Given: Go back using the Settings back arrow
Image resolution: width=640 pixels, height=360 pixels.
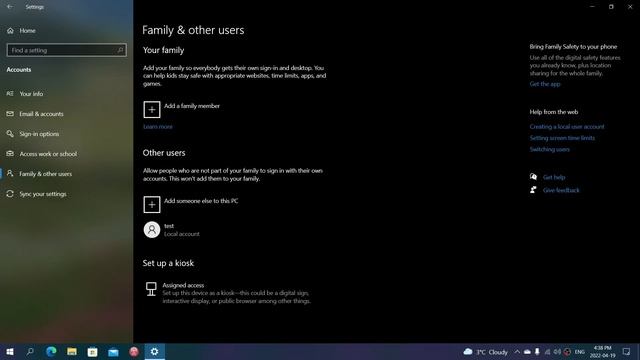Looking at the screenshot, I should 9,7.
